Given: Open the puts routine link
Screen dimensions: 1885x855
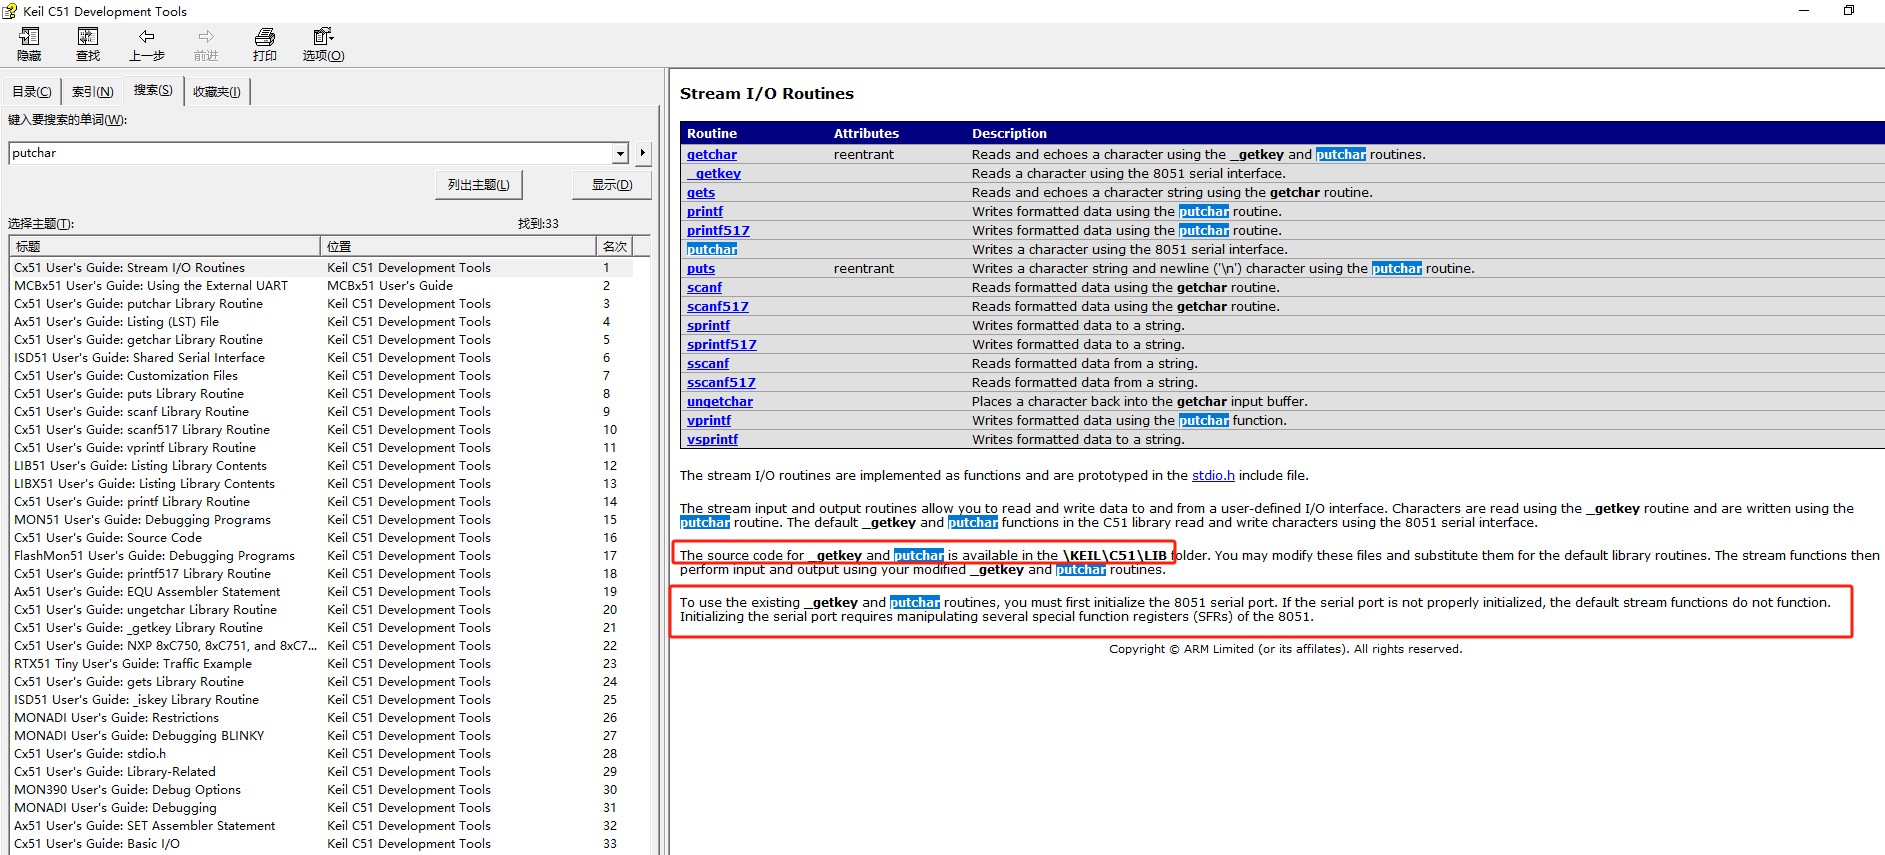Looking at the screenshot, I should pyautogui.click(x=701, y=269).
